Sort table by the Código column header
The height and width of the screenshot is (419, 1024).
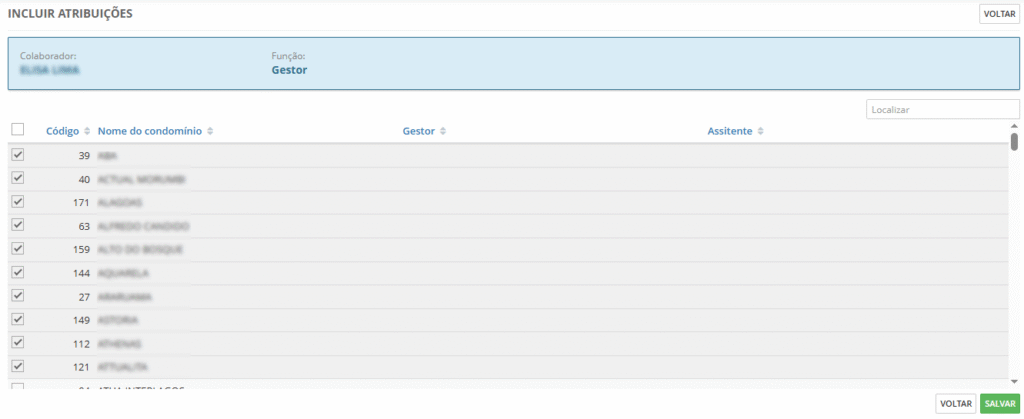pos(63,131)
